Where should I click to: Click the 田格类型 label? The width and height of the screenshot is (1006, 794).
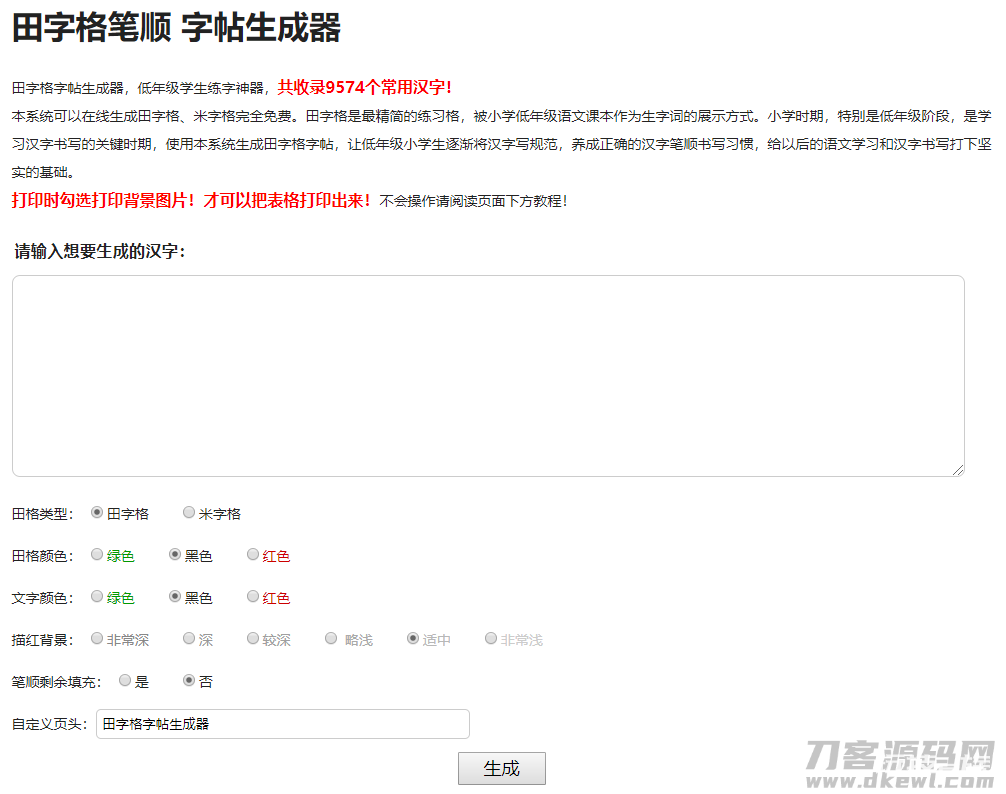point(42,514)
